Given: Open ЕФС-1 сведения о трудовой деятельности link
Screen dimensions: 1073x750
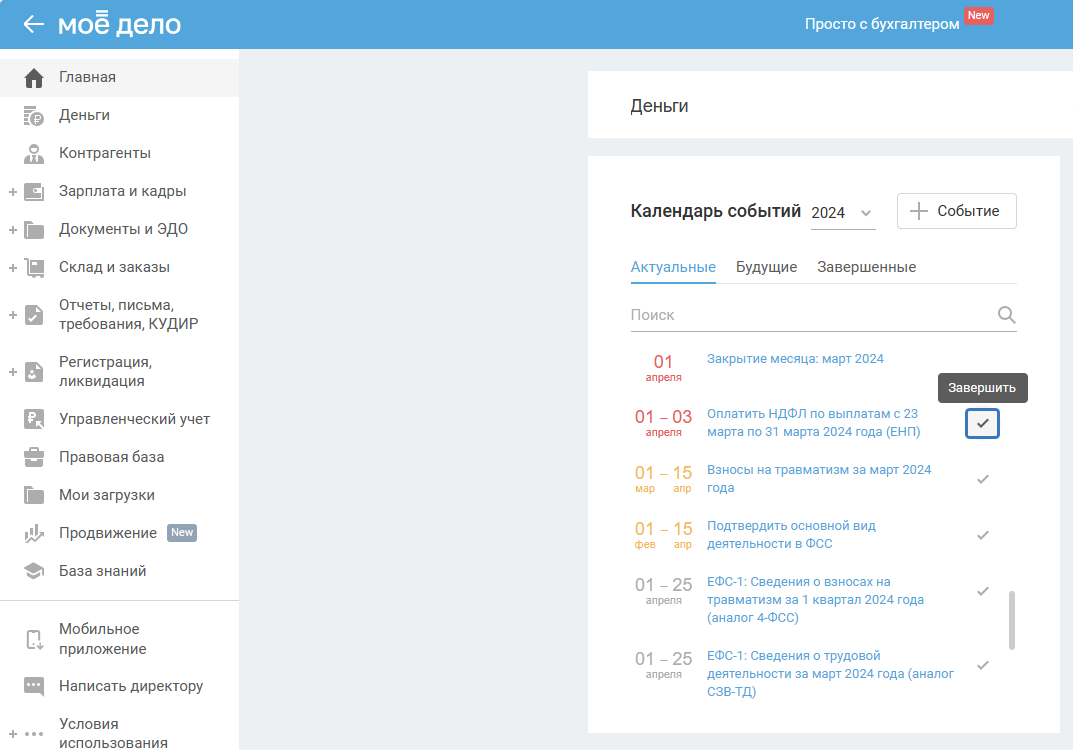Looking at the screenshot, I should 830,673.
